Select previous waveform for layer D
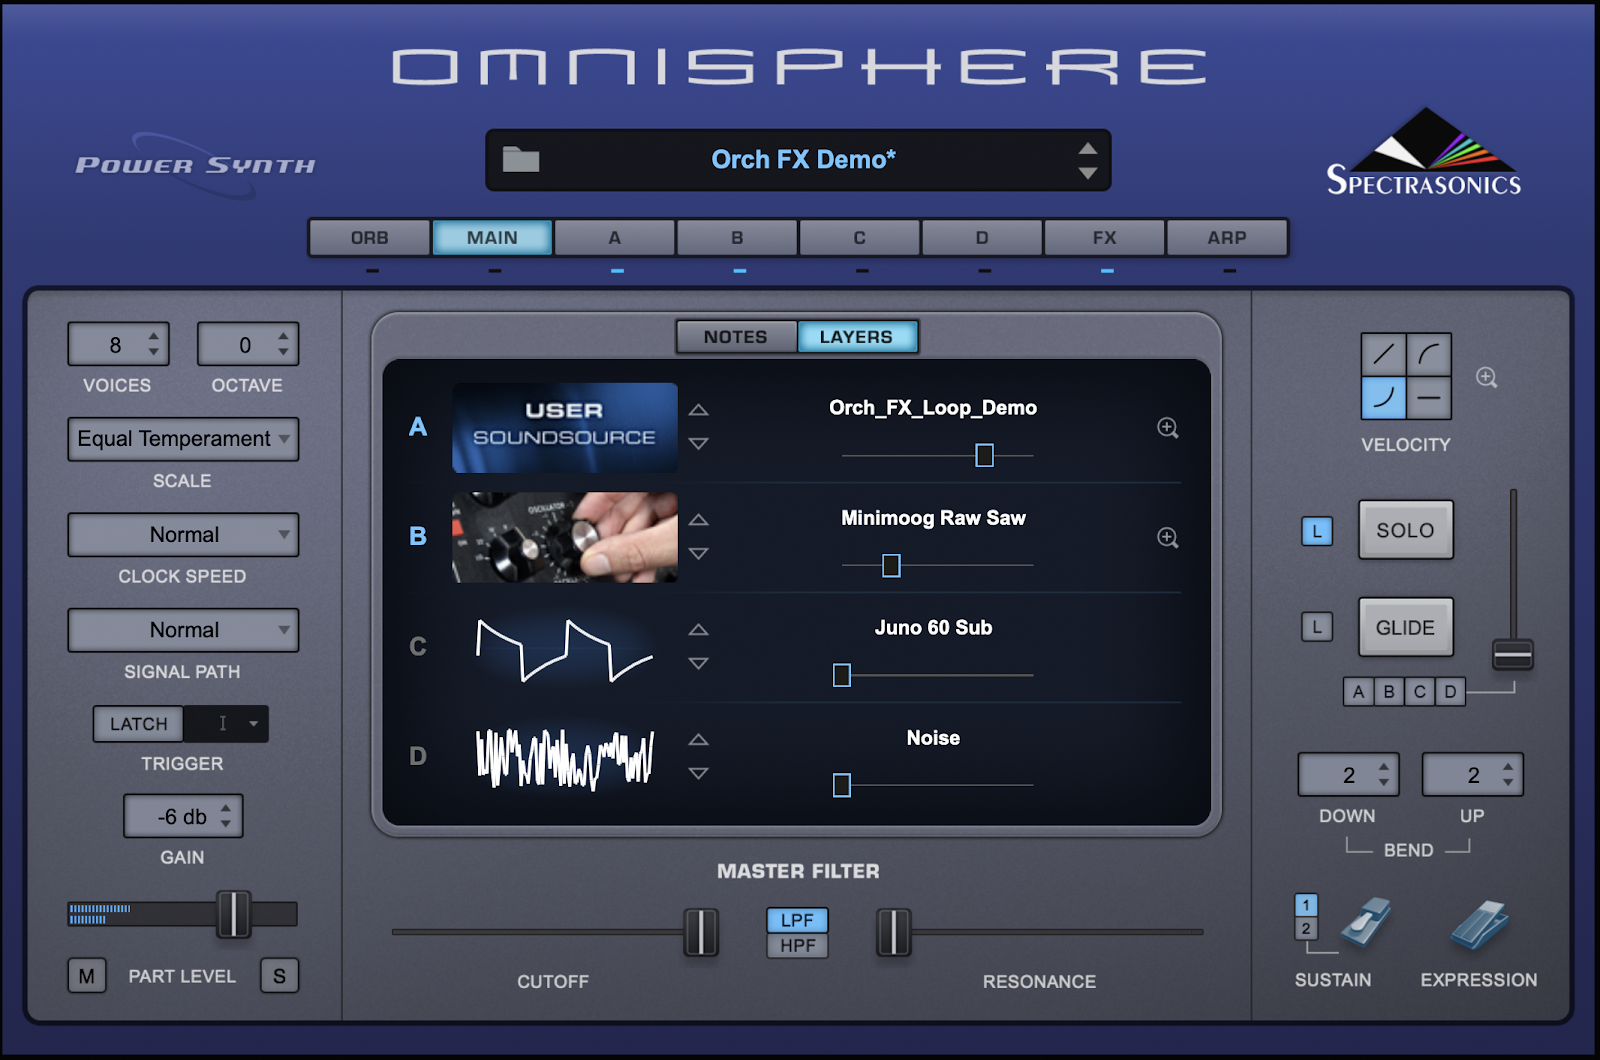 tap(698, 740)
